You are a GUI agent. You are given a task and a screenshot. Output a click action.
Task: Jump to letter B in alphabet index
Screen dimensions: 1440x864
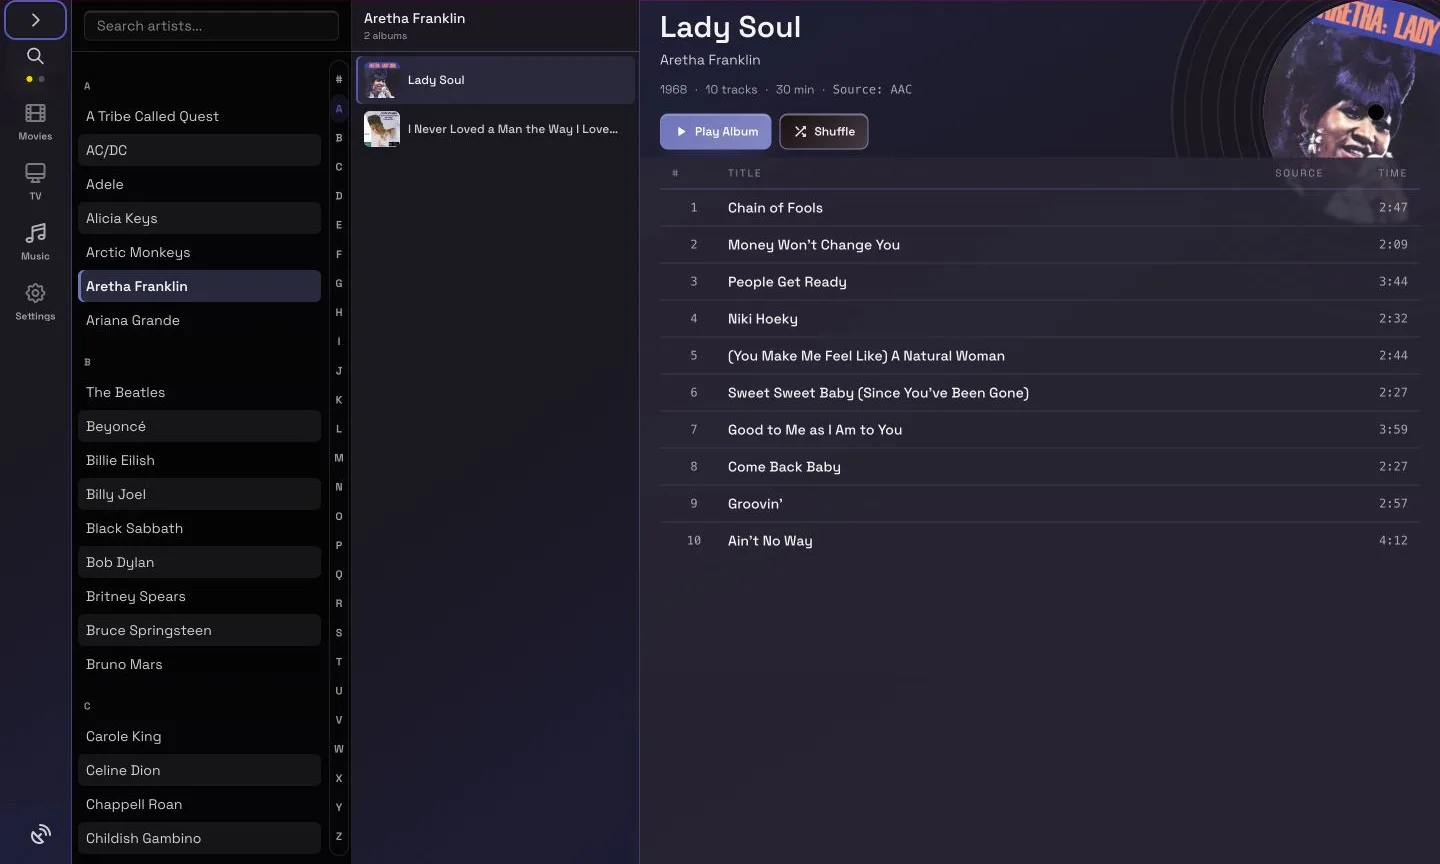(339, 138)
